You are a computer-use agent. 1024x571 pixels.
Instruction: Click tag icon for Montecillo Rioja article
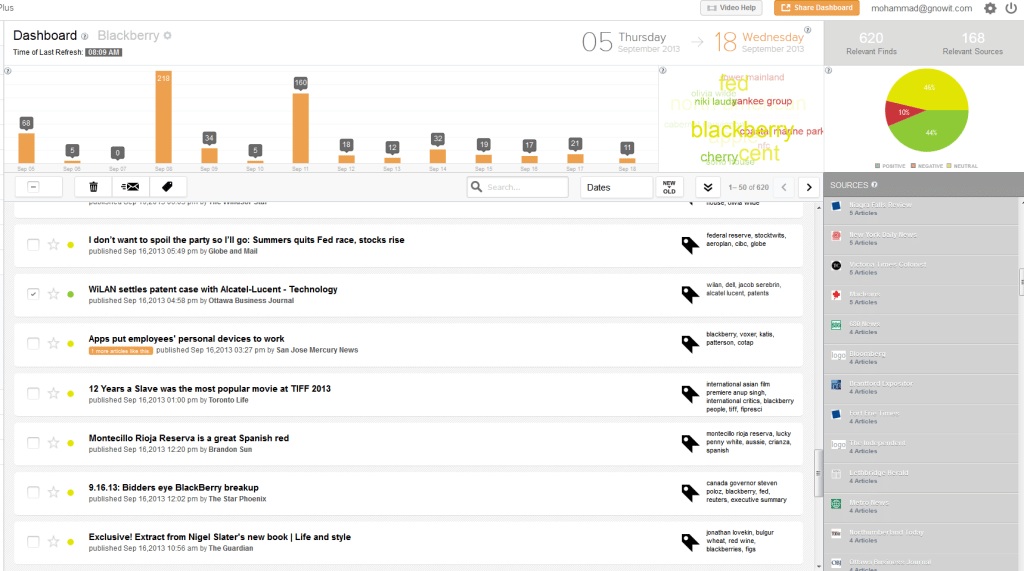(690, 443)
